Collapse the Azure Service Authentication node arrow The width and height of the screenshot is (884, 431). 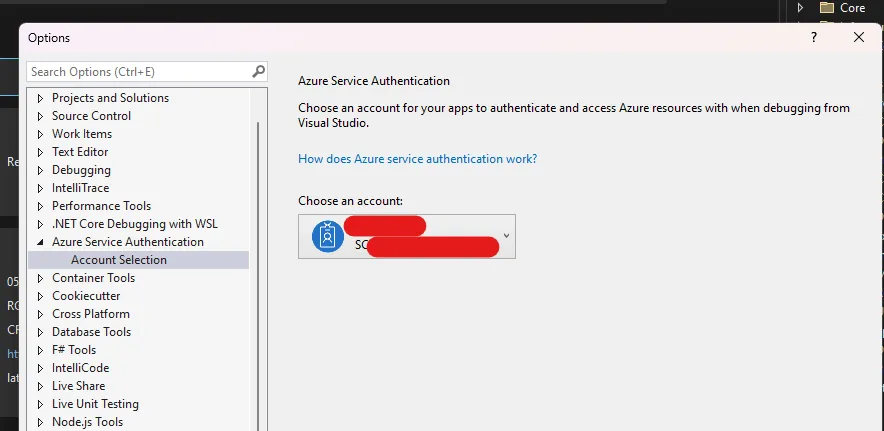40,242
